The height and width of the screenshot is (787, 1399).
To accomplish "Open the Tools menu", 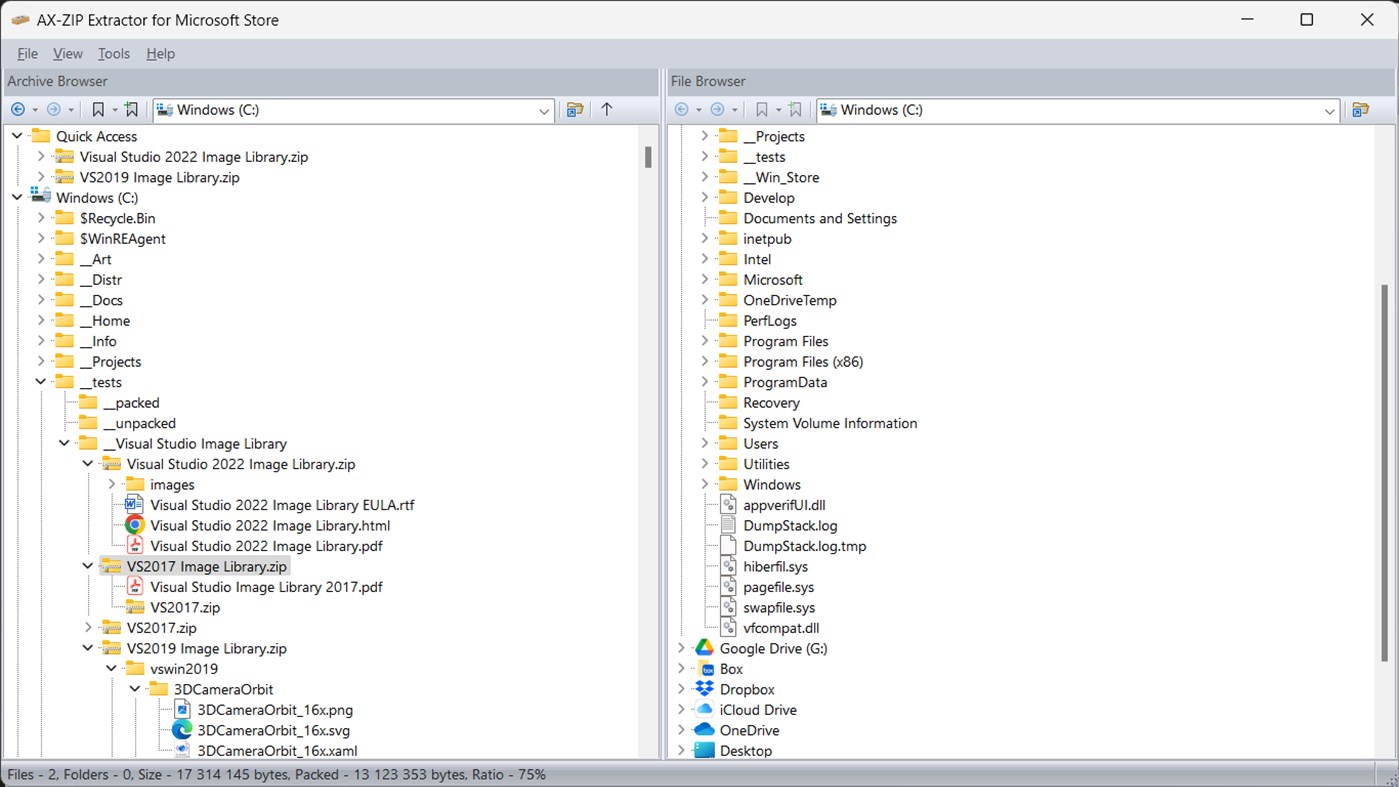I will pyautogui.click(x=113, y=54).
